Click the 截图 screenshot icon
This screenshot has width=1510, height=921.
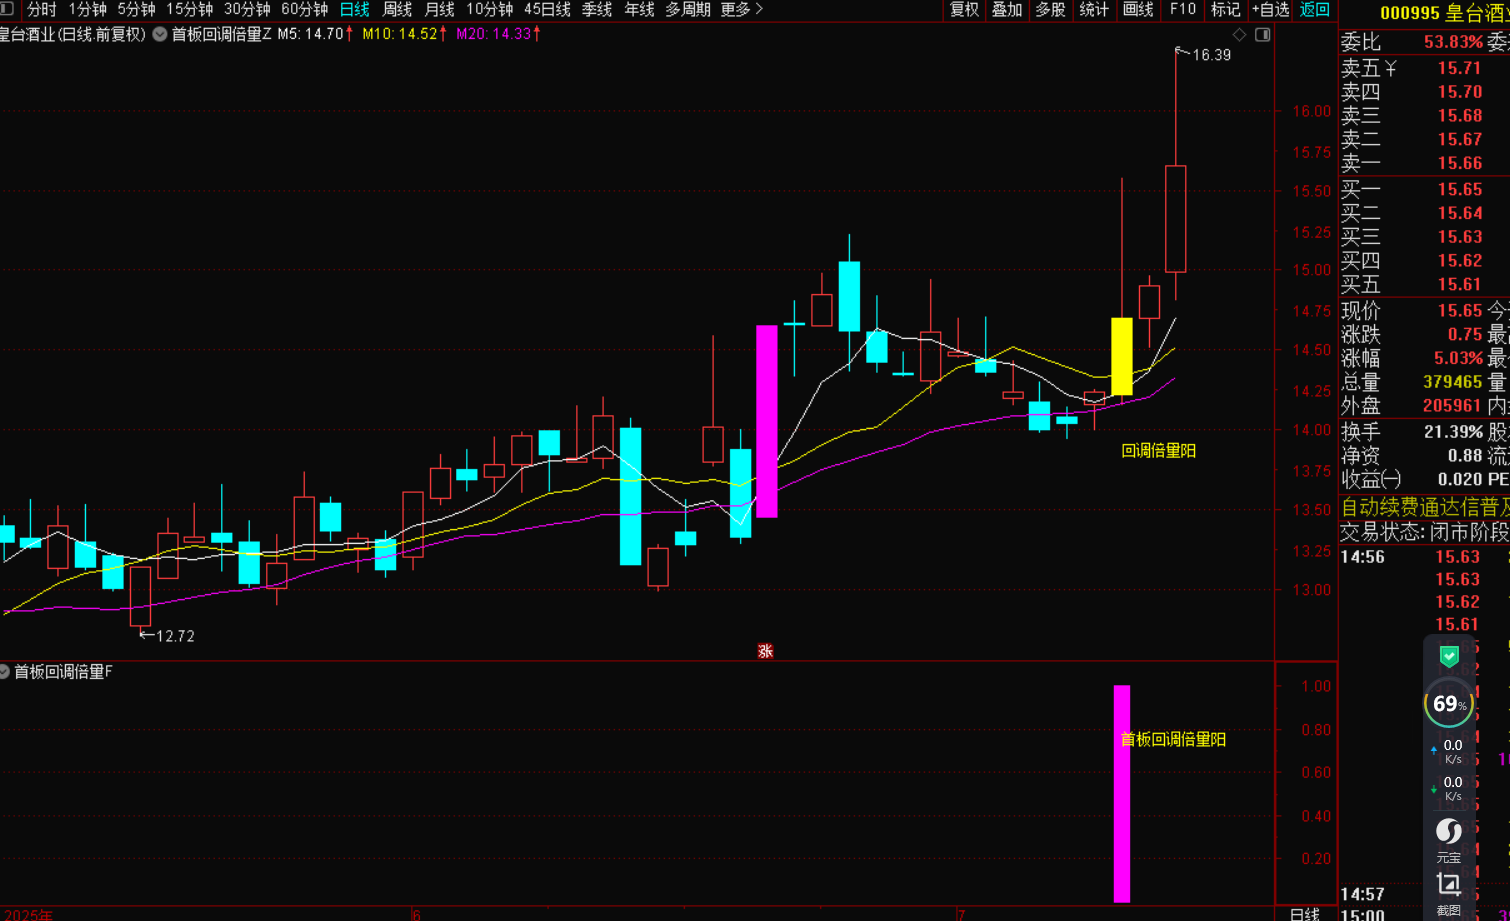tap(1448, 892)
